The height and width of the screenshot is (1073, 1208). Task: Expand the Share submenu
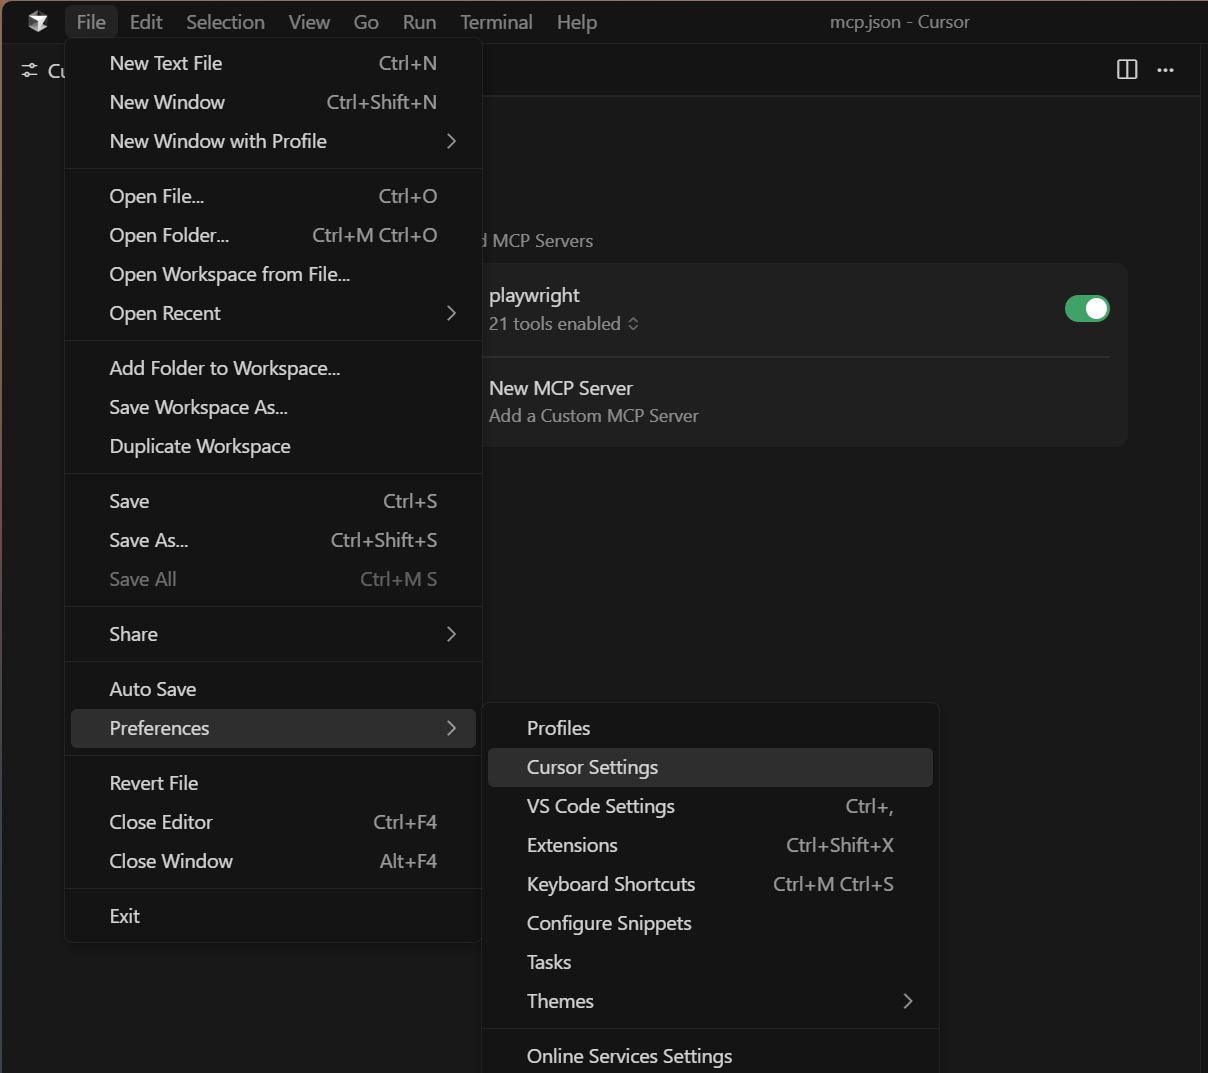pyautogui.click(x=273, y=634)
